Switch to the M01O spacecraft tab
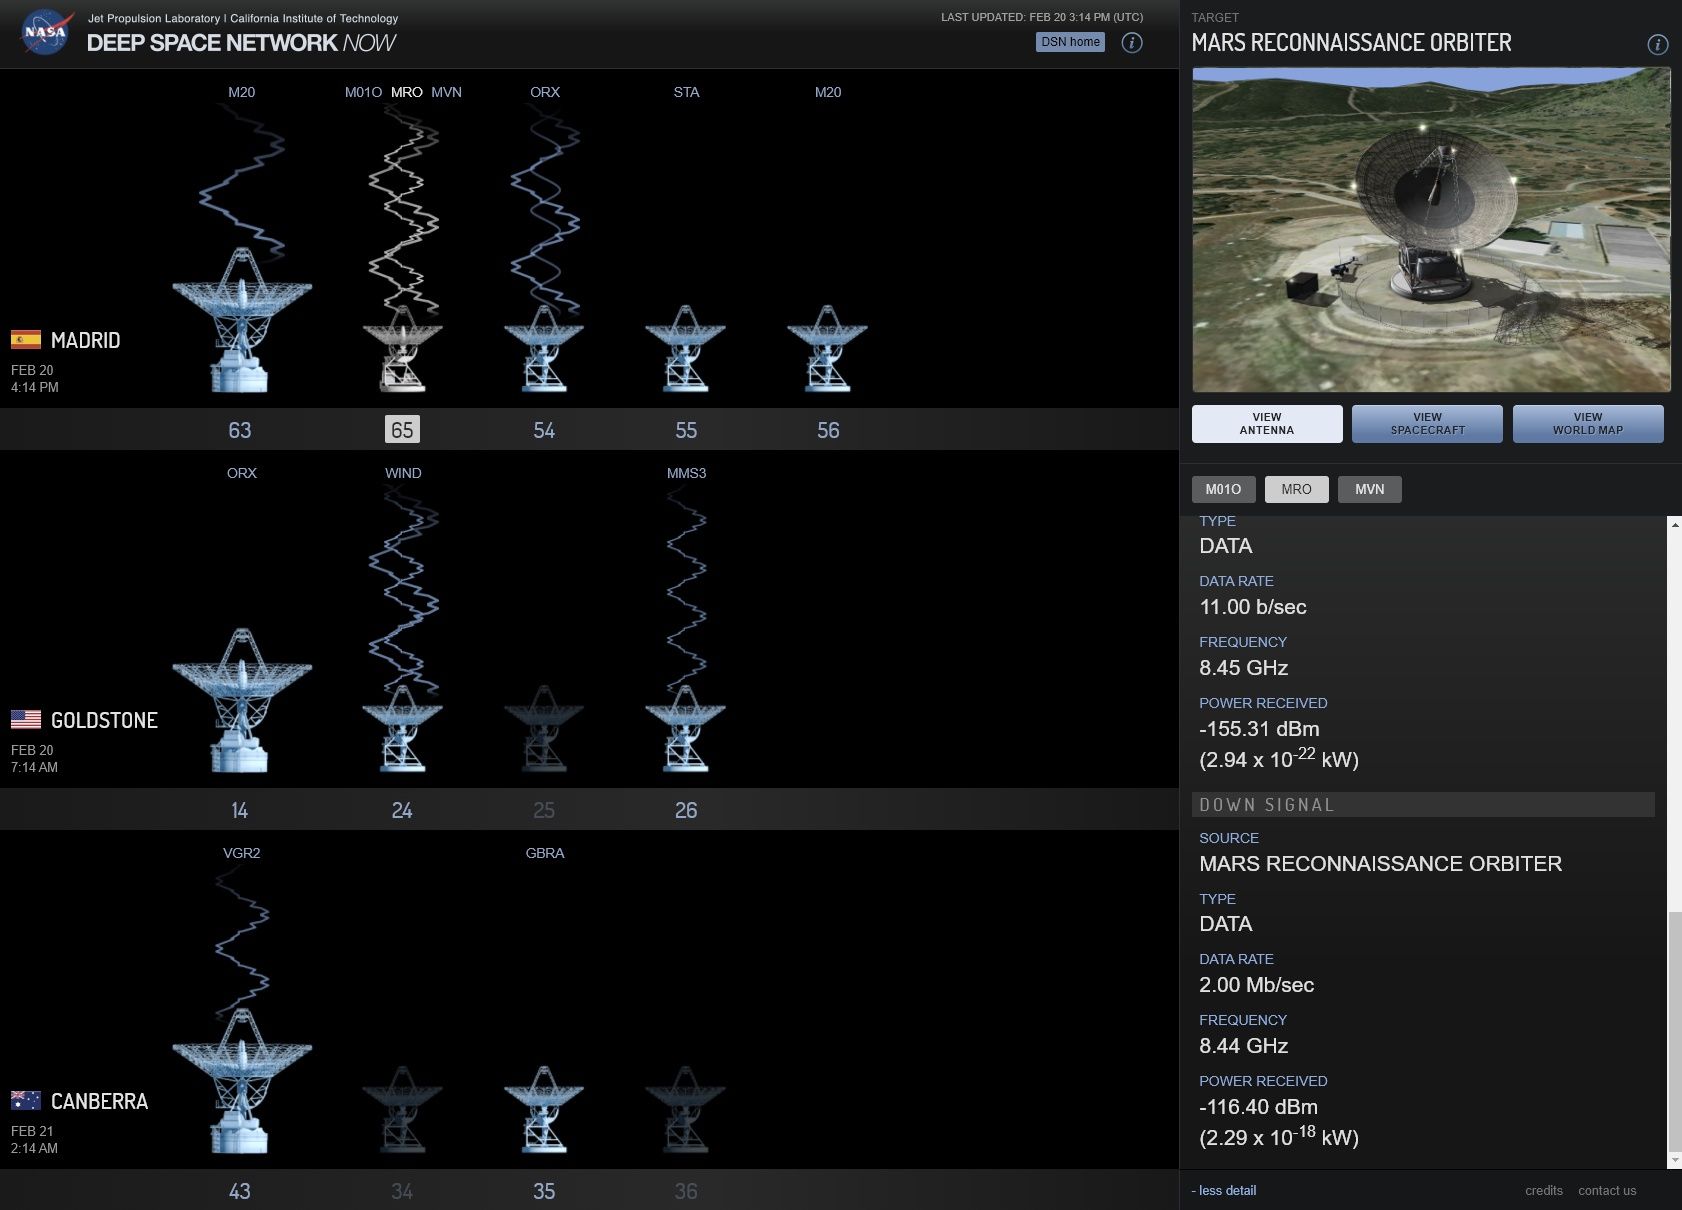The height and width of the screenshot is (1210, 1682). [x=1223, y=489]
